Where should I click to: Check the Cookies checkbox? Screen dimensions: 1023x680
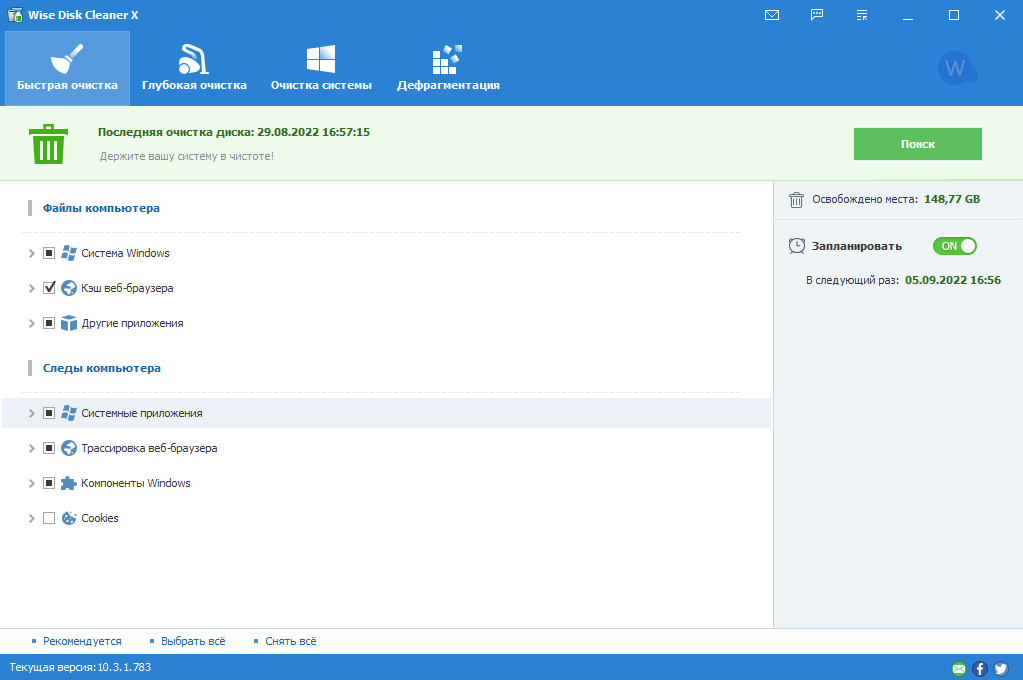pyautogui.click(x=49, y=518)
